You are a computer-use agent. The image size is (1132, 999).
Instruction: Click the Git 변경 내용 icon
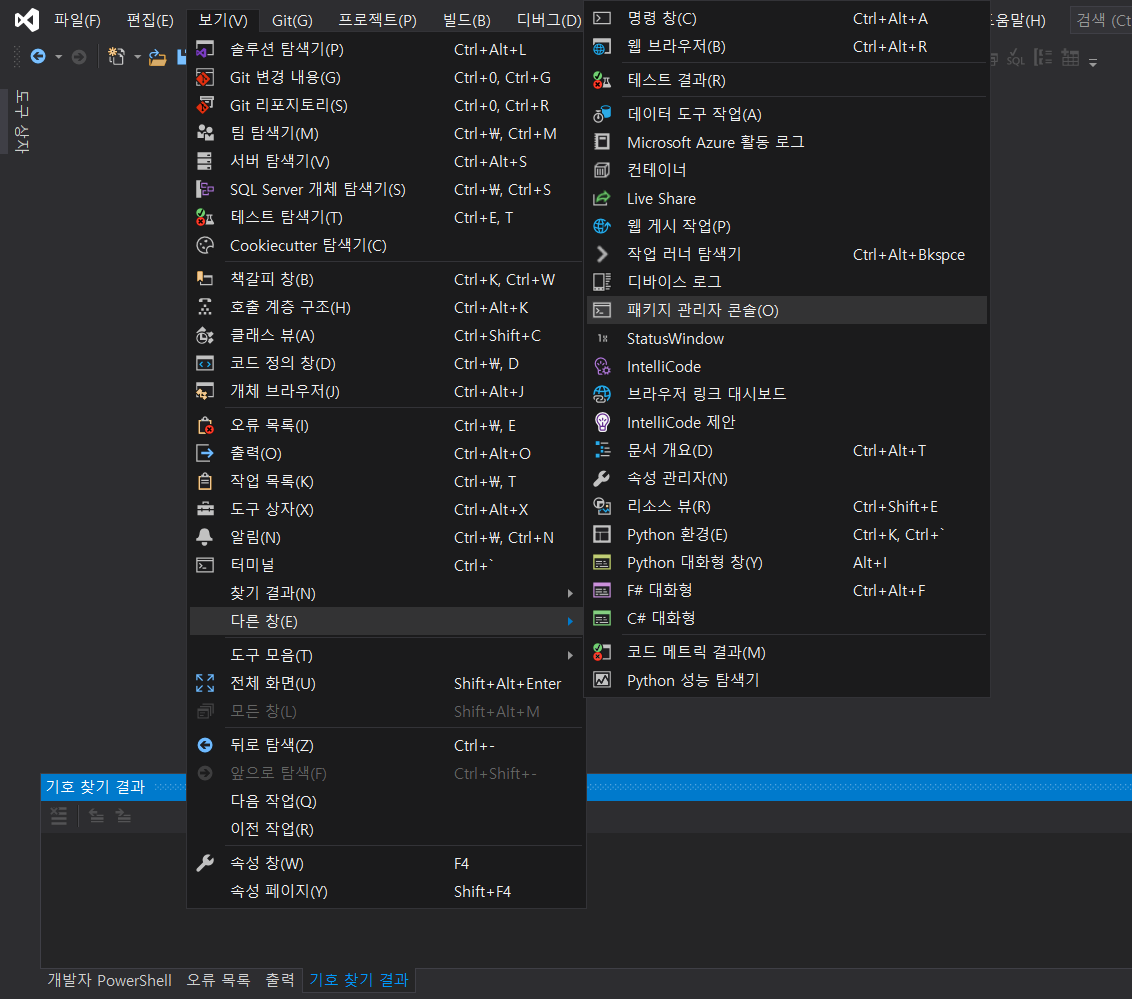tap(205, 78)
